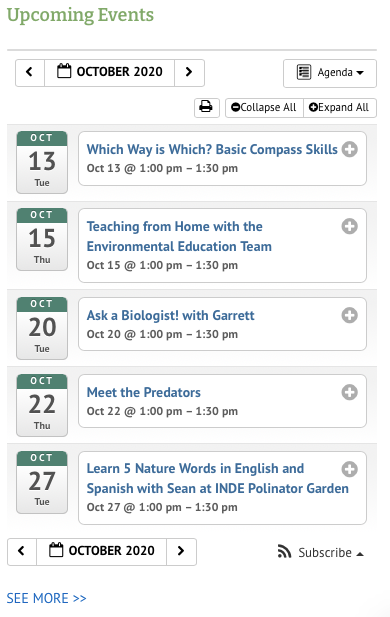Go to next month using top right arrow

[x=189, y=72]
